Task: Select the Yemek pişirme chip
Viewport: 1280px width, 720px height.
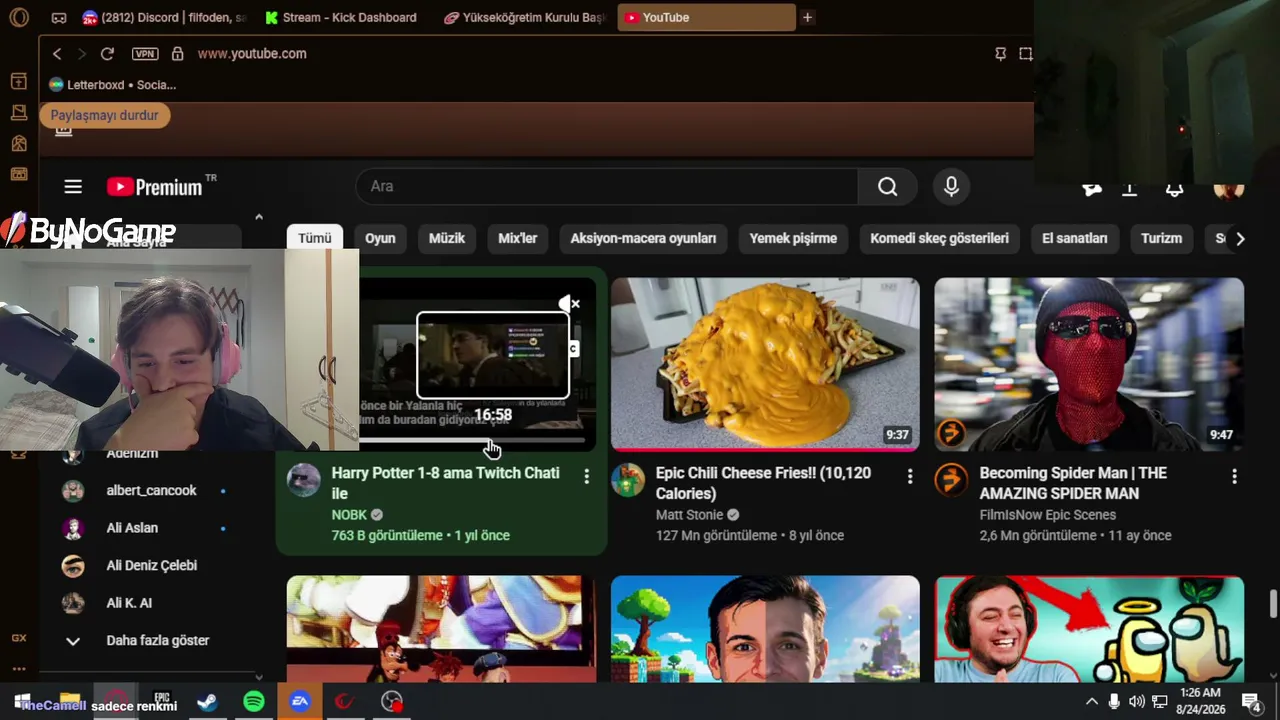Action: pos(793,239)
